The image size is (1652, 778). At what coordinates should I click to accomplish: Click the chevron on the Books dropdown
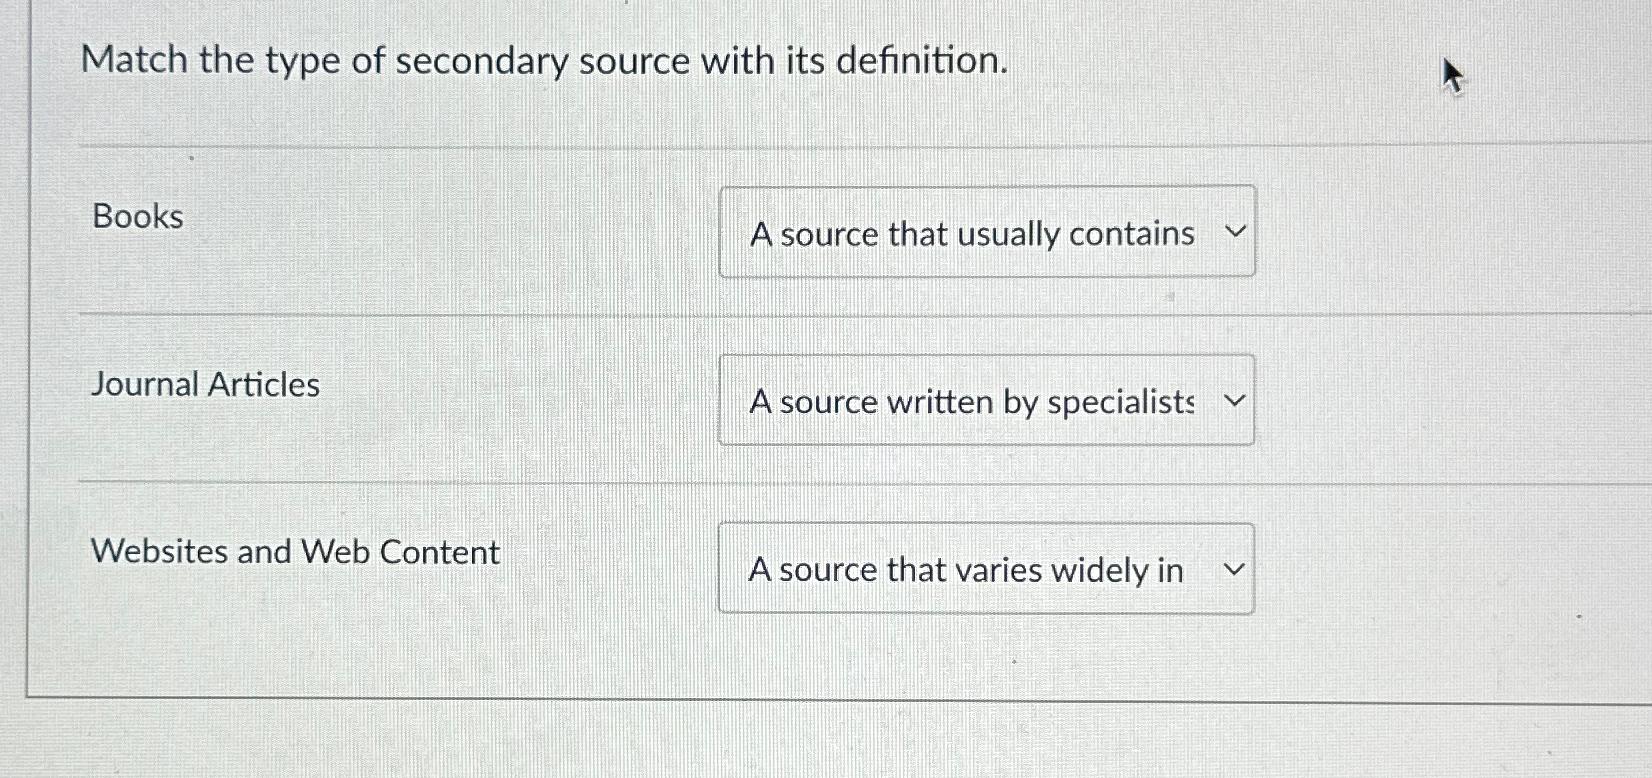click(x=1235, y=230)
